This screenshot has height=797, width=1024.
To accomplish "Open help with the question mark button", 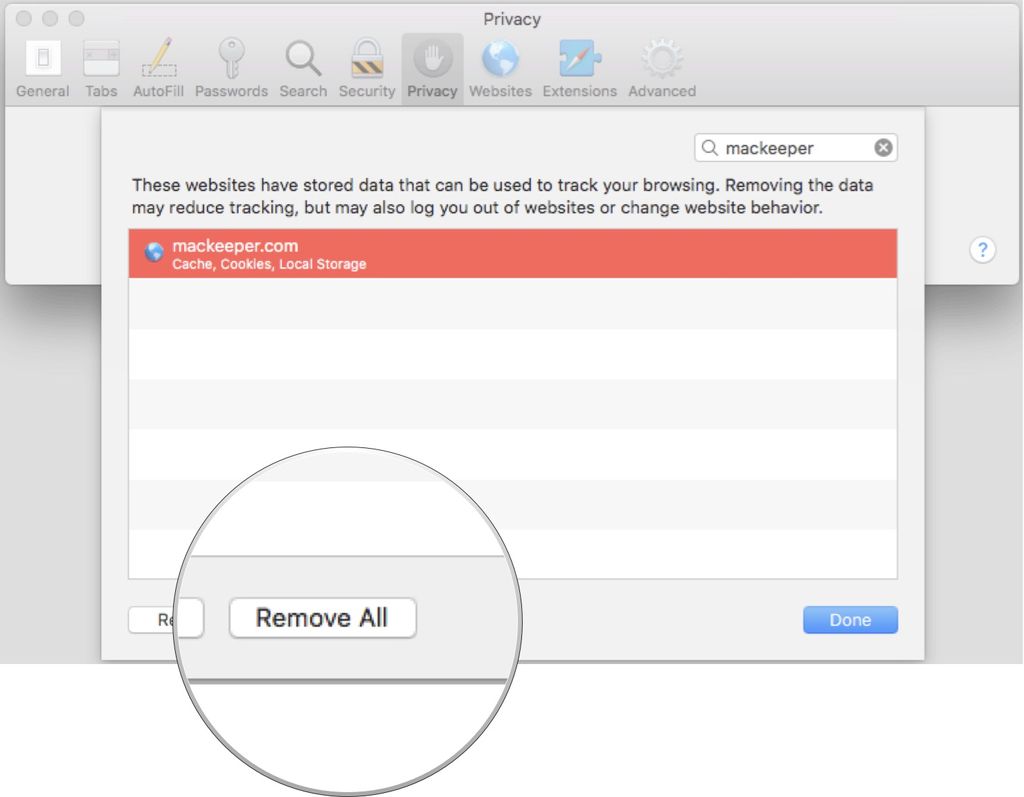I will [x=983, y=252].
